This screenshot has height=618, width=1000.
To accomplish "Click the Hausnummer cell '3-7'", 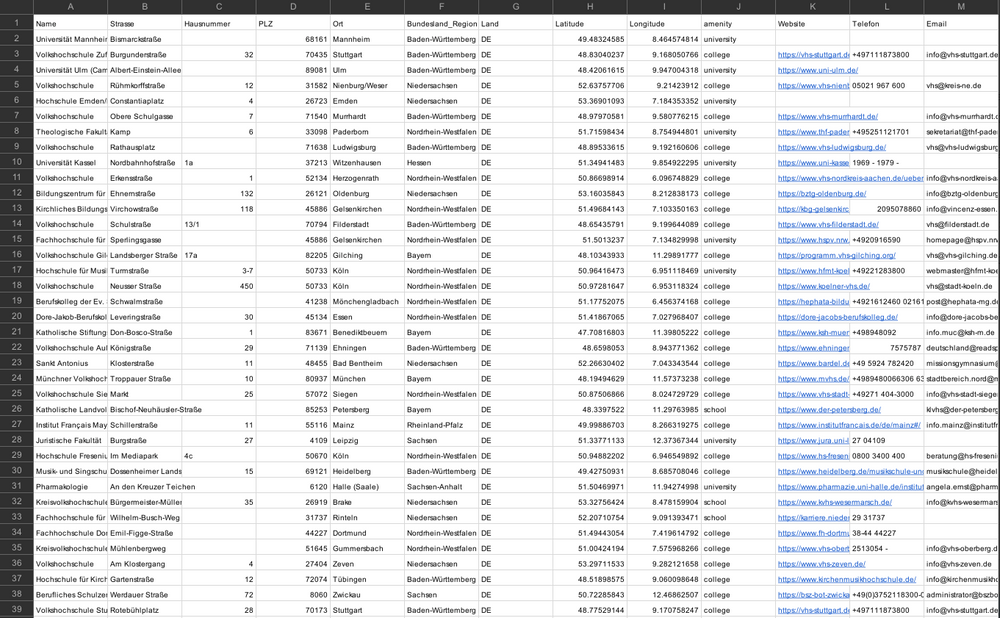I will 219,270.
